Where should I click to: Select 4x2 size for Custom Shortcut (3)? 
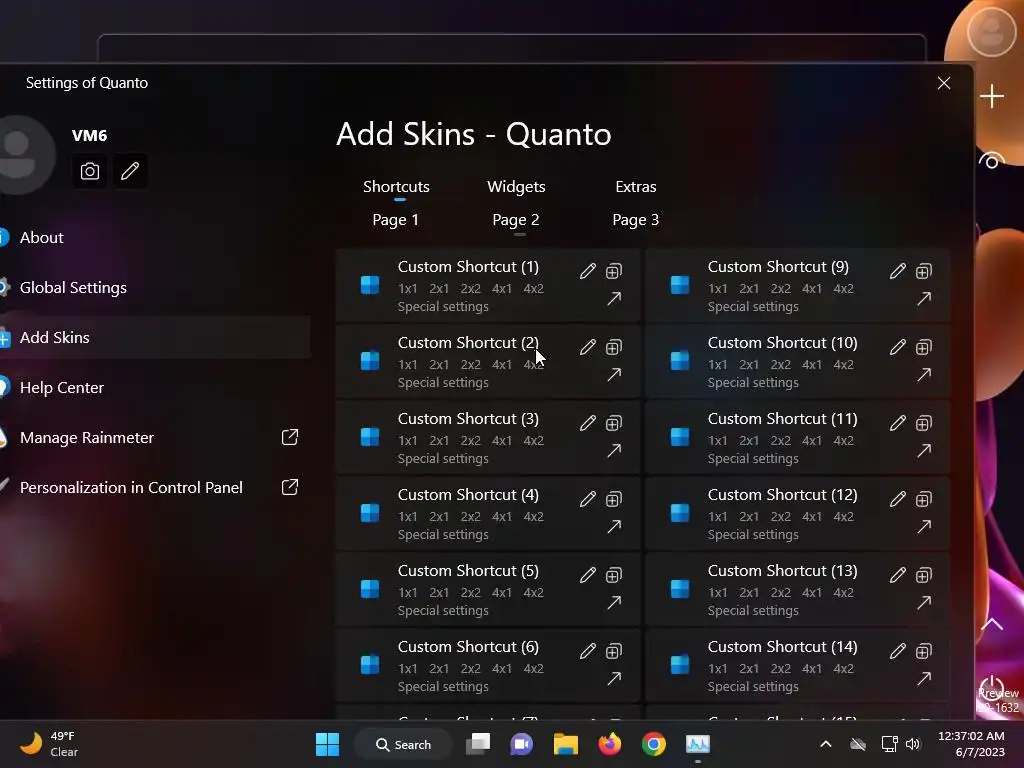coord(534,441)
